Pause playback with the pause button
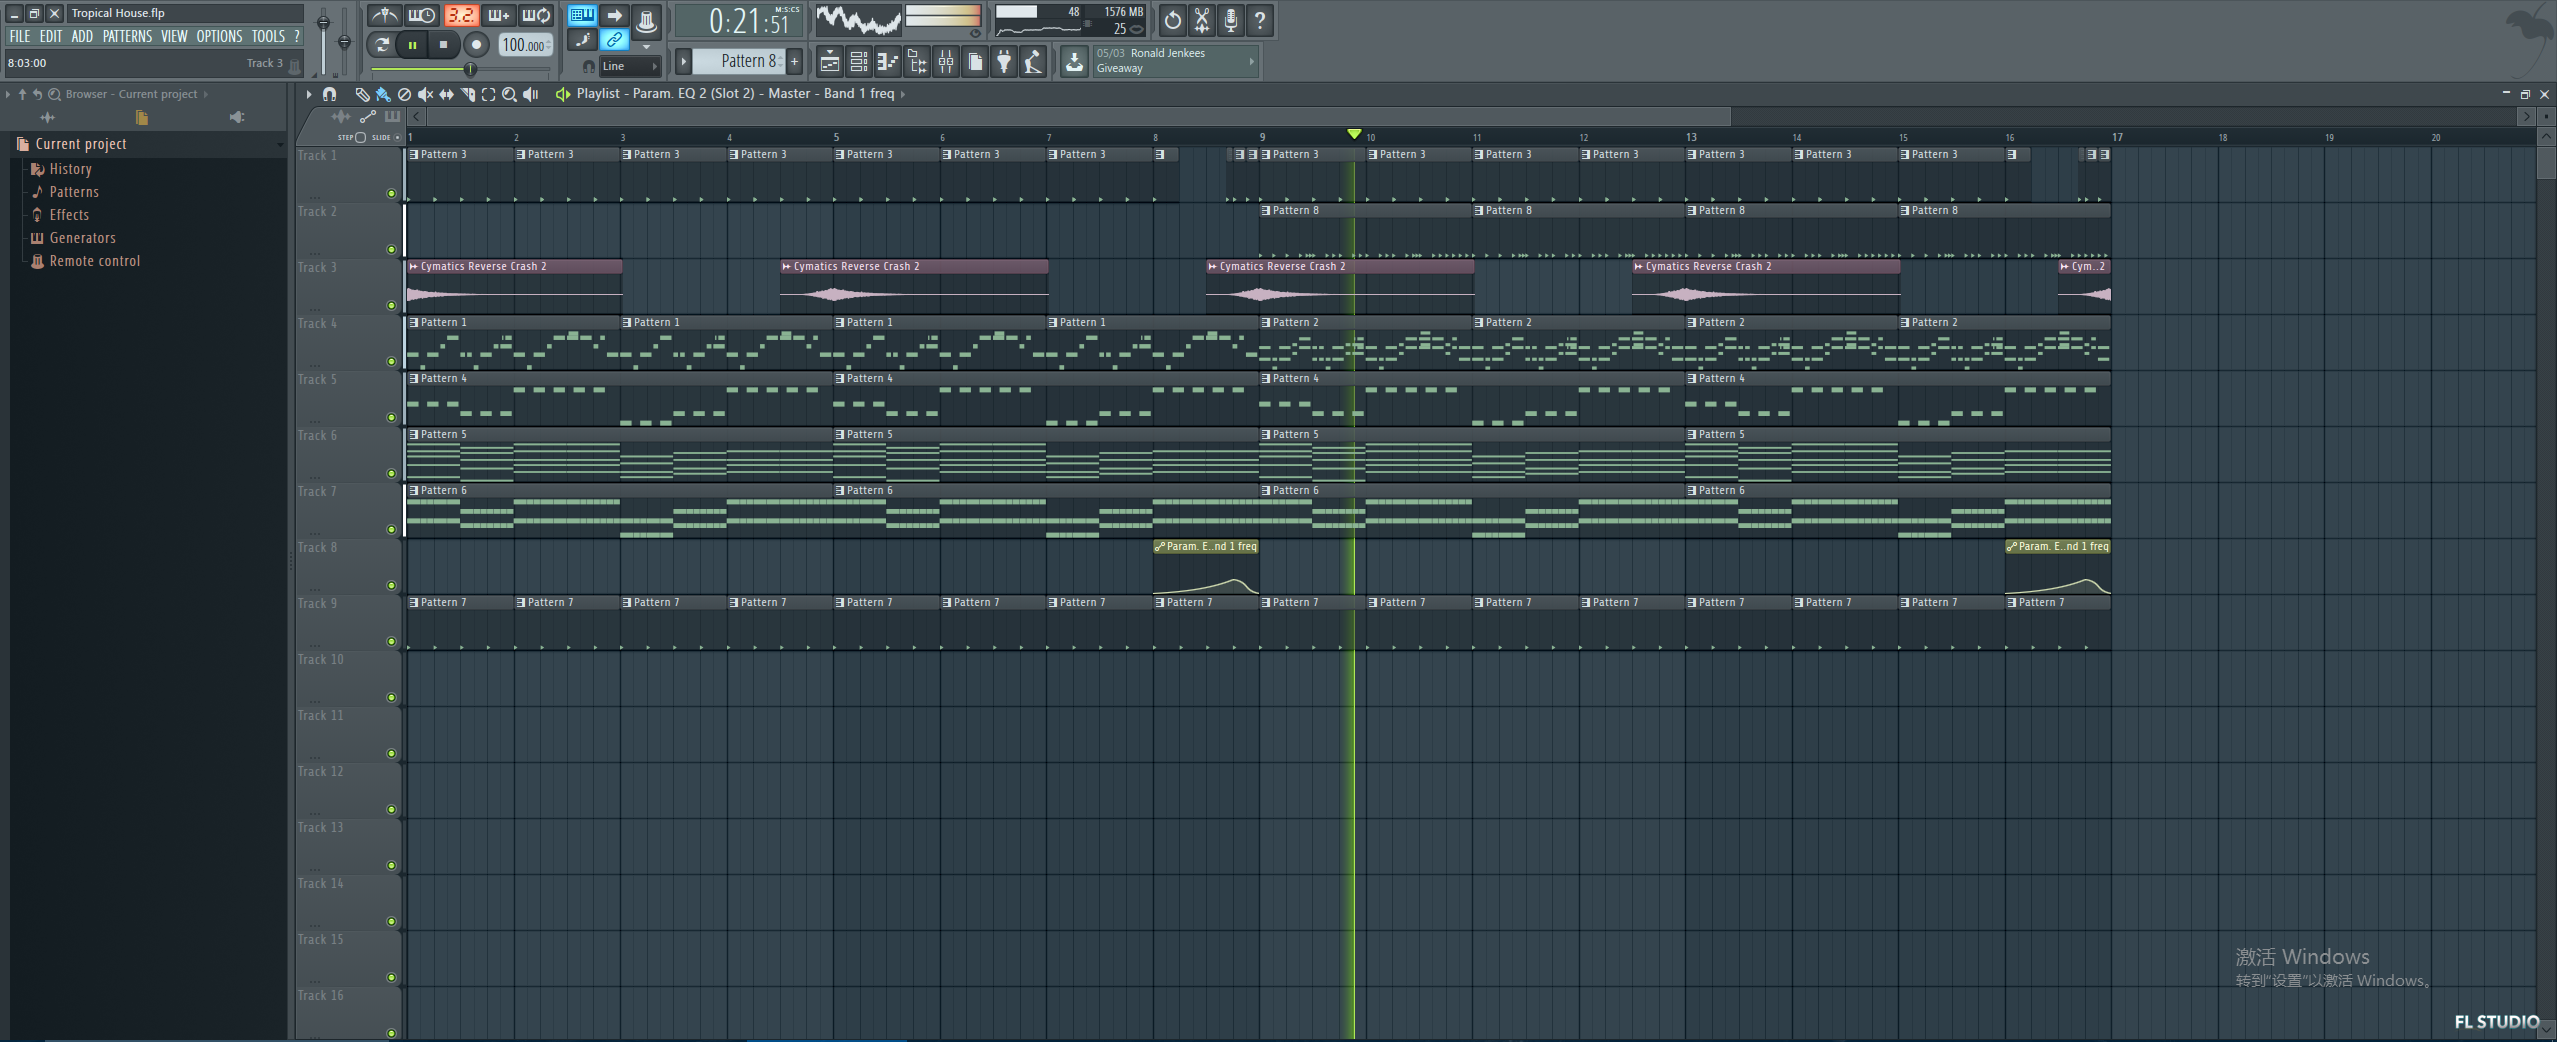Screen dimensions: 2557x1042 [x=412, y=45]
